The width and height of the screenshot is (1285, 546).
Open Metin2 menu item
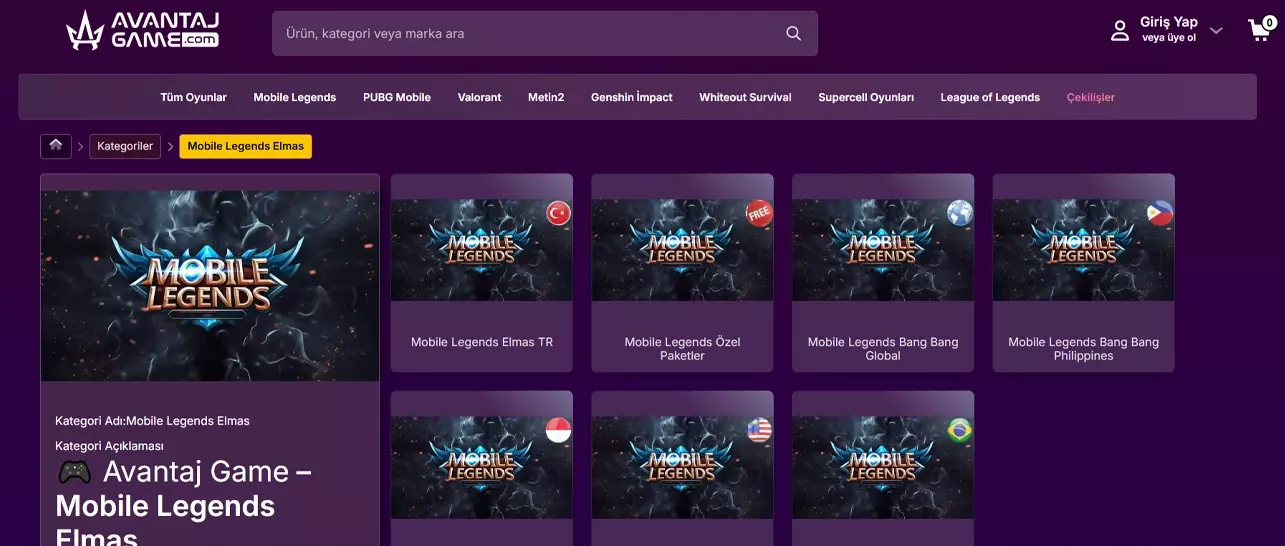click(546, 97)
